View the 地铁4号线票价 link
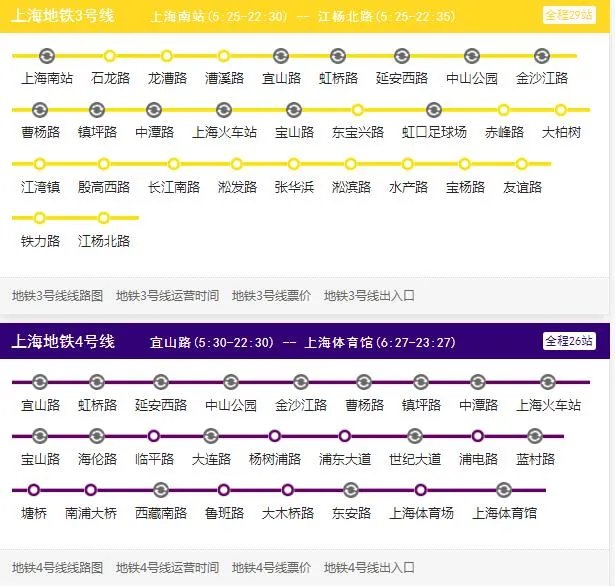 pos(271,568)
